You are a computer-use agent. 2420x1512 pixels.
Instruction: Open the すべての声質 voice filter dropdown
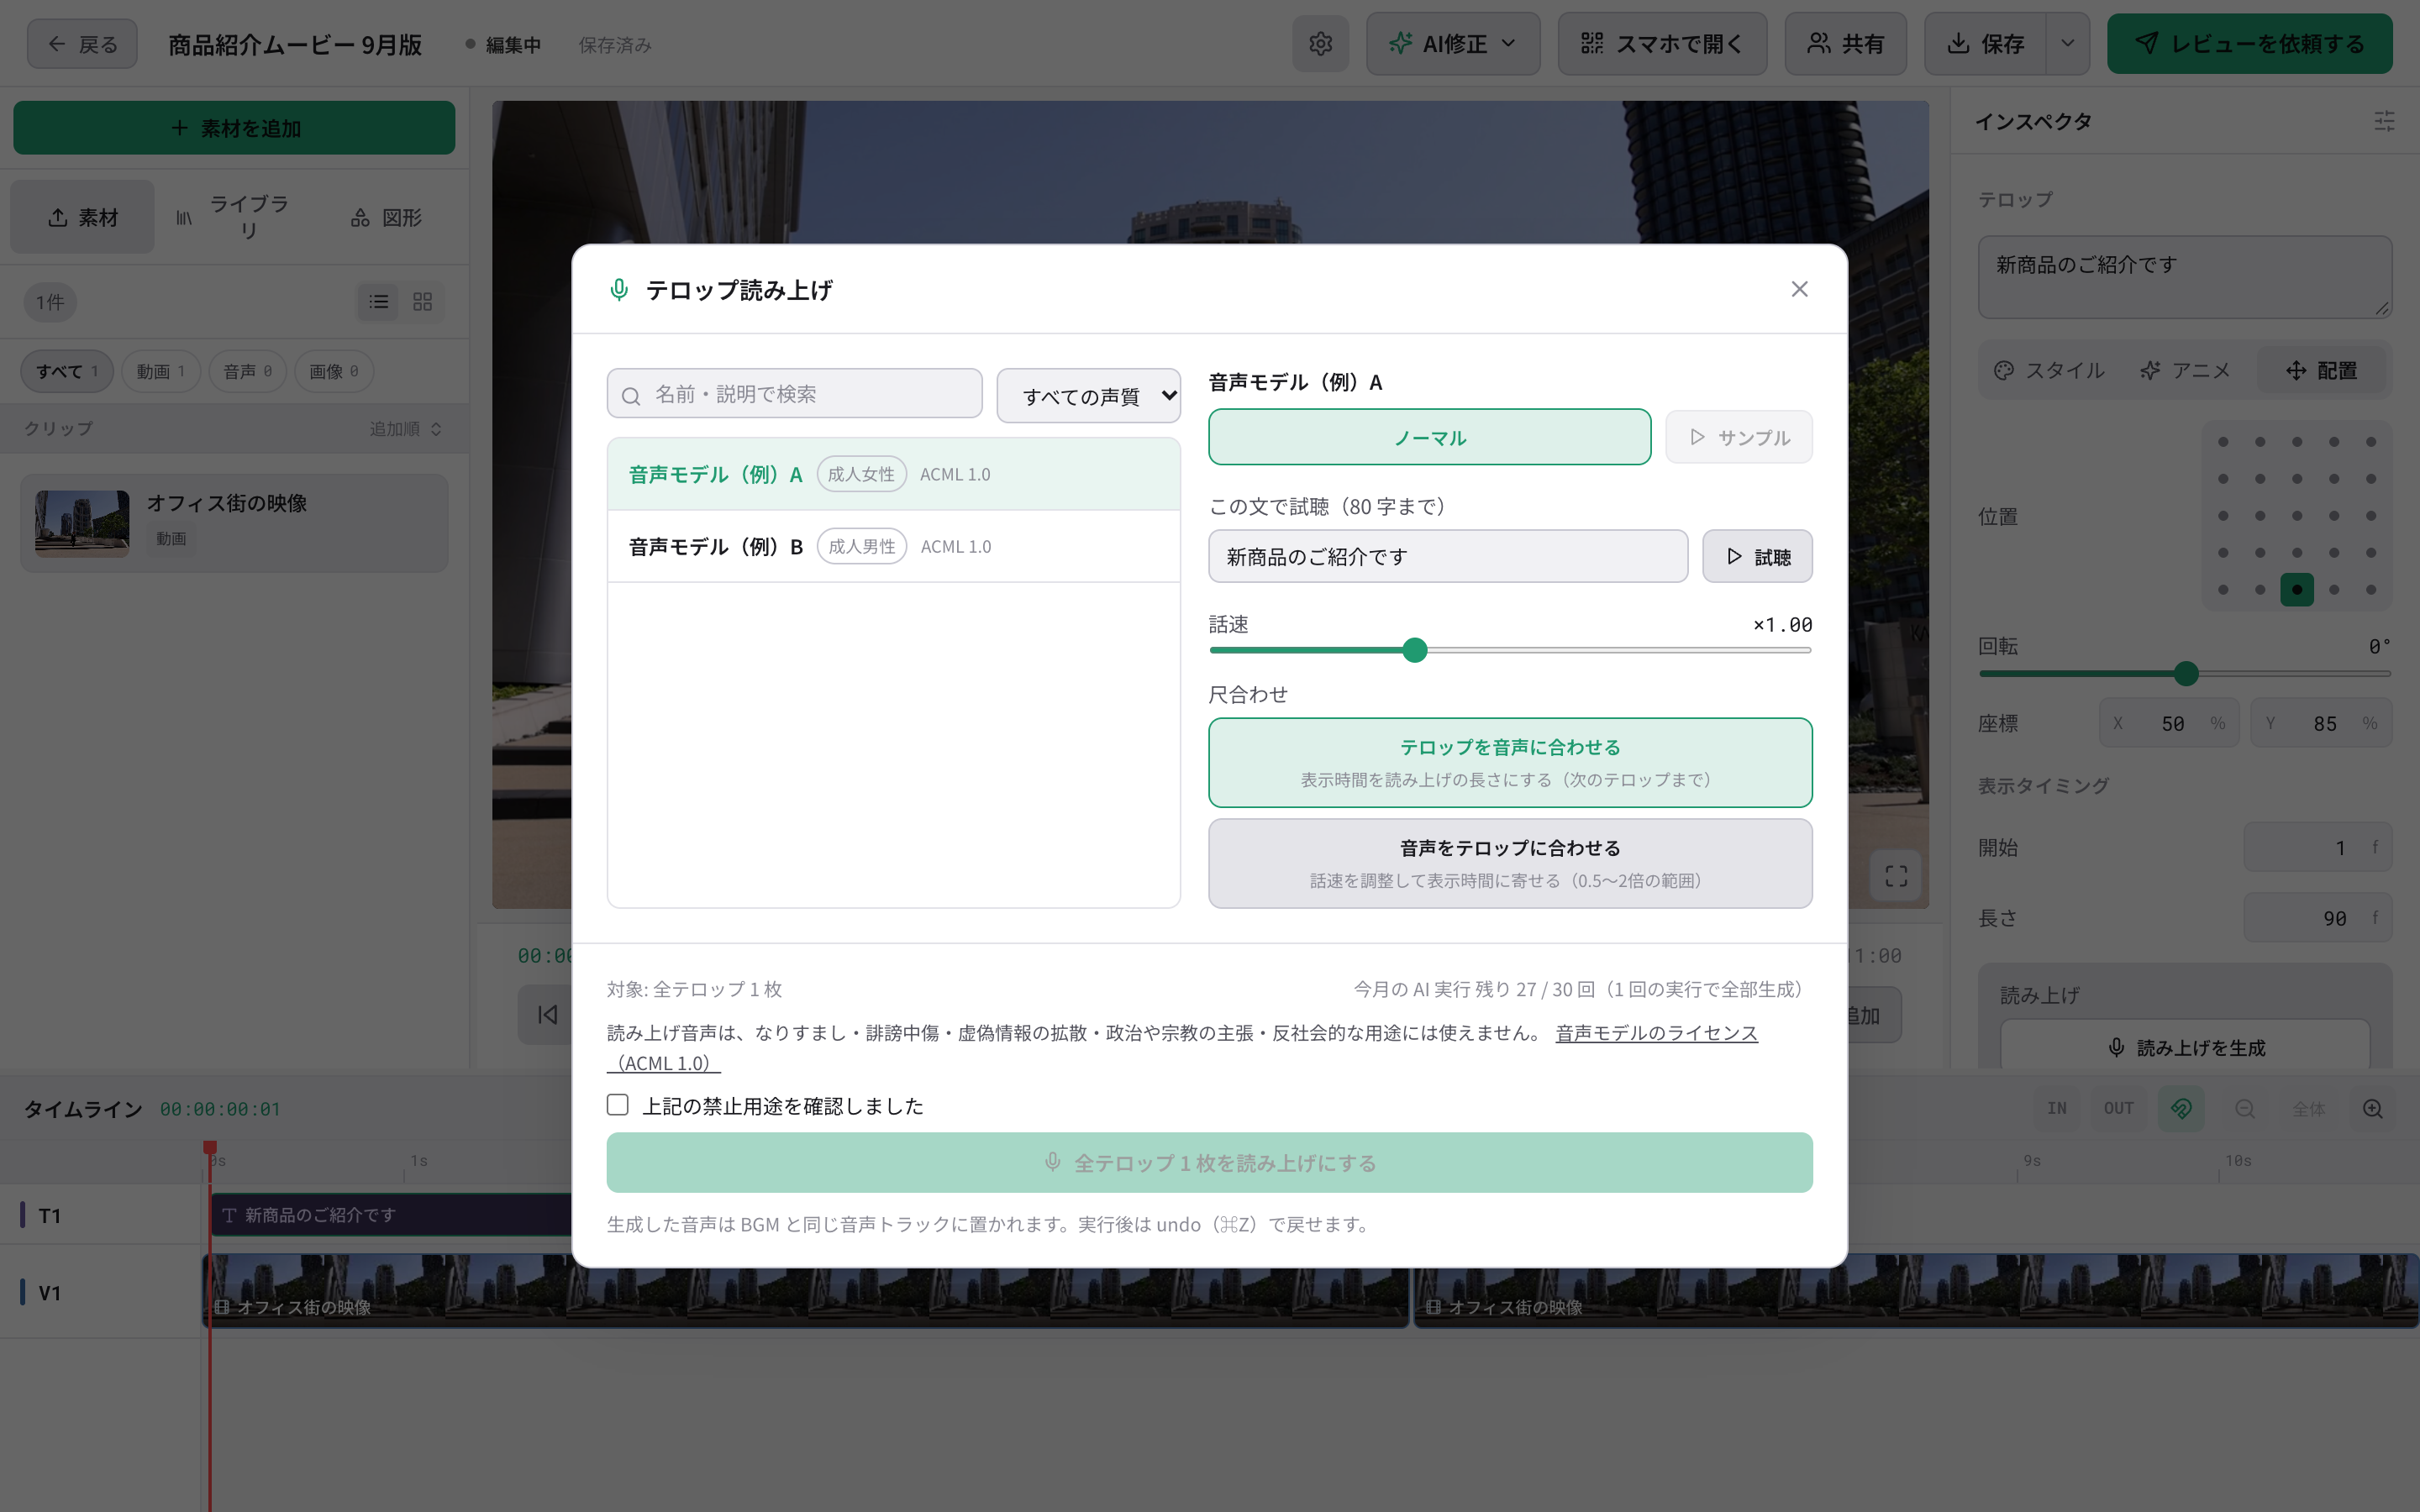[x=1088, y=396]
